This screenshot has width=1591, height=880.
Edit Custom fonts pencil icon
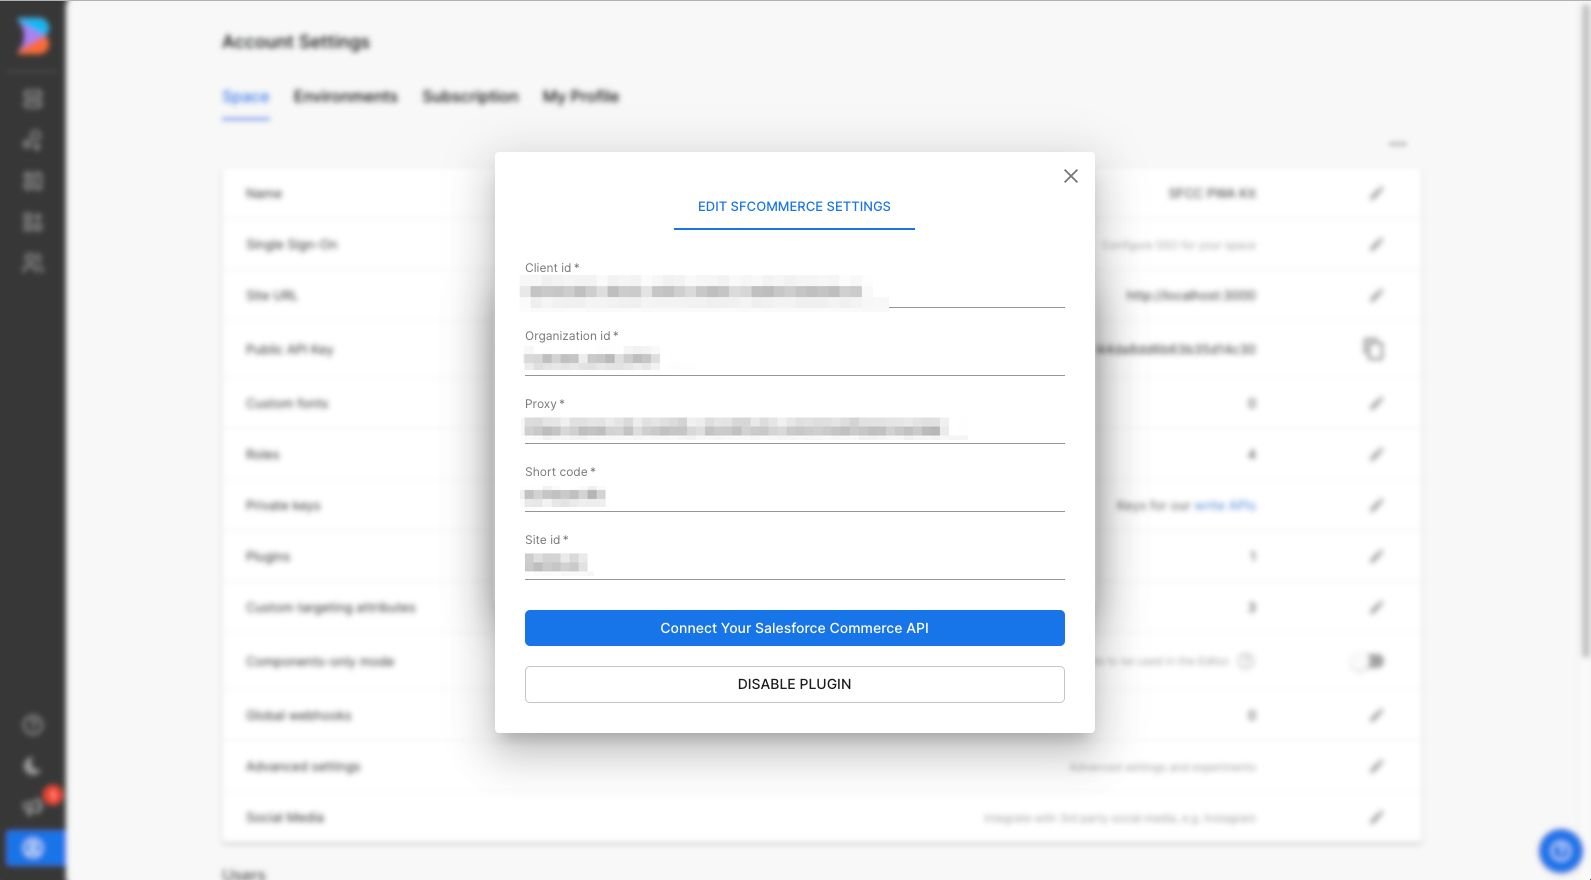click(x=1377, y=403)
